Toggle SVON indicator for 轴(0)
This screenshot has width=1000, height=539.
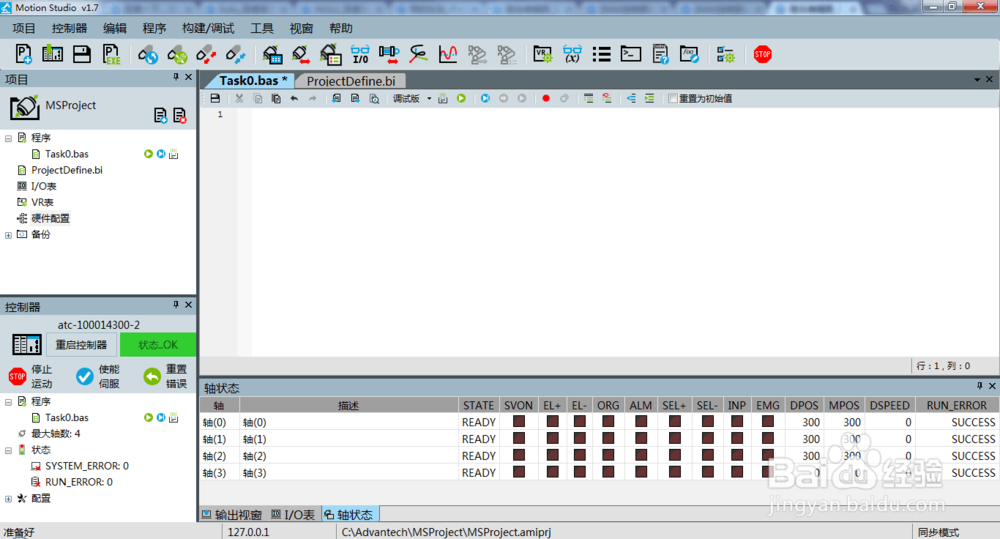(518, 422)
